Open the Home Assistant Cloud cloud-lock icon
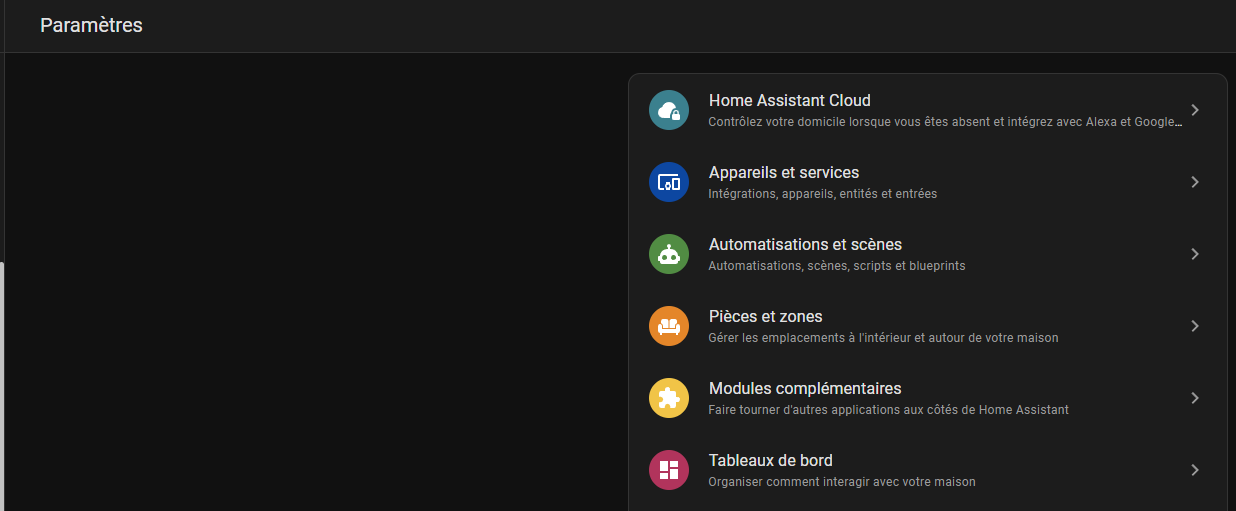 [x=669, y=110]
